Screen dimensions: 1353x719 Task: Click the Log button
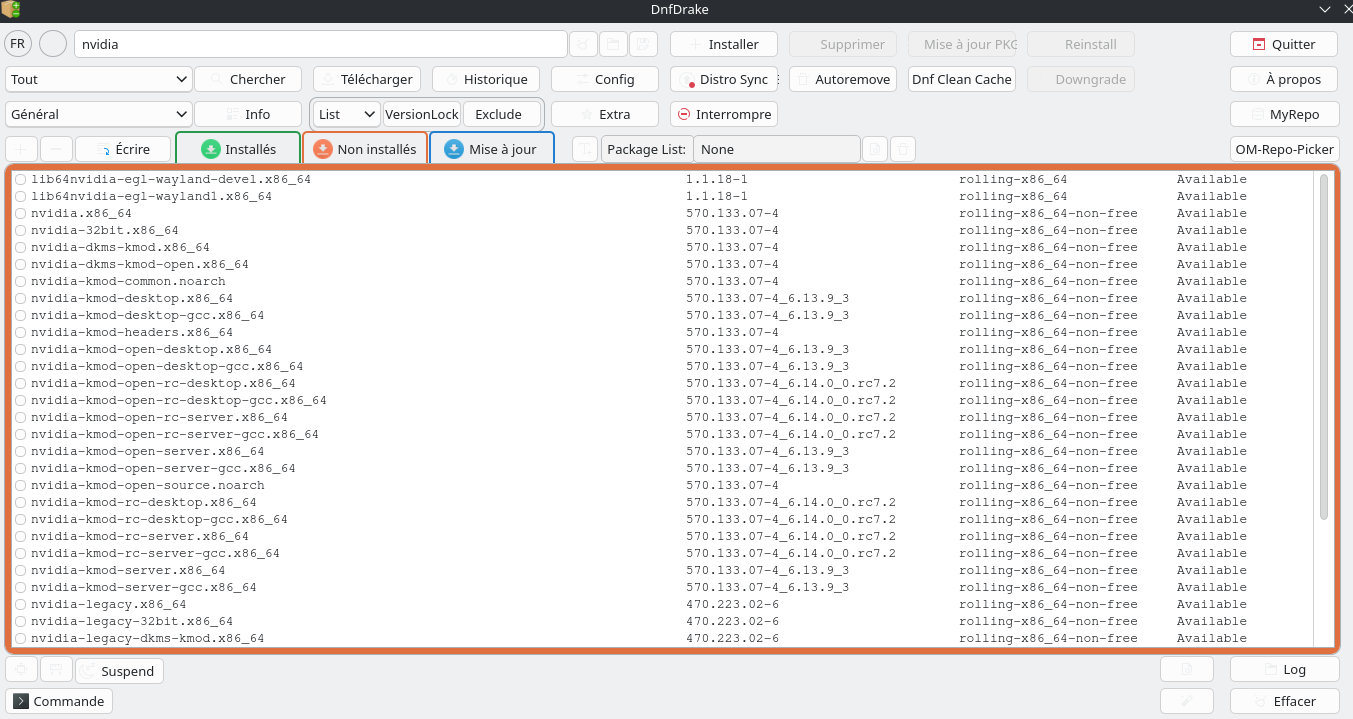pyautogui.click(x=1285, y=670)
